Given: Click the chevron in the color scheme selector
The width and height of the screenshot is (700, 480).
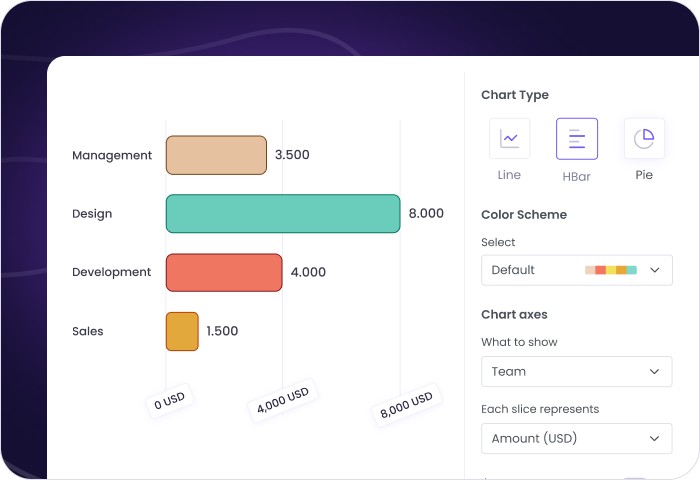Looking at the screenshot, I should click(654, 270).
